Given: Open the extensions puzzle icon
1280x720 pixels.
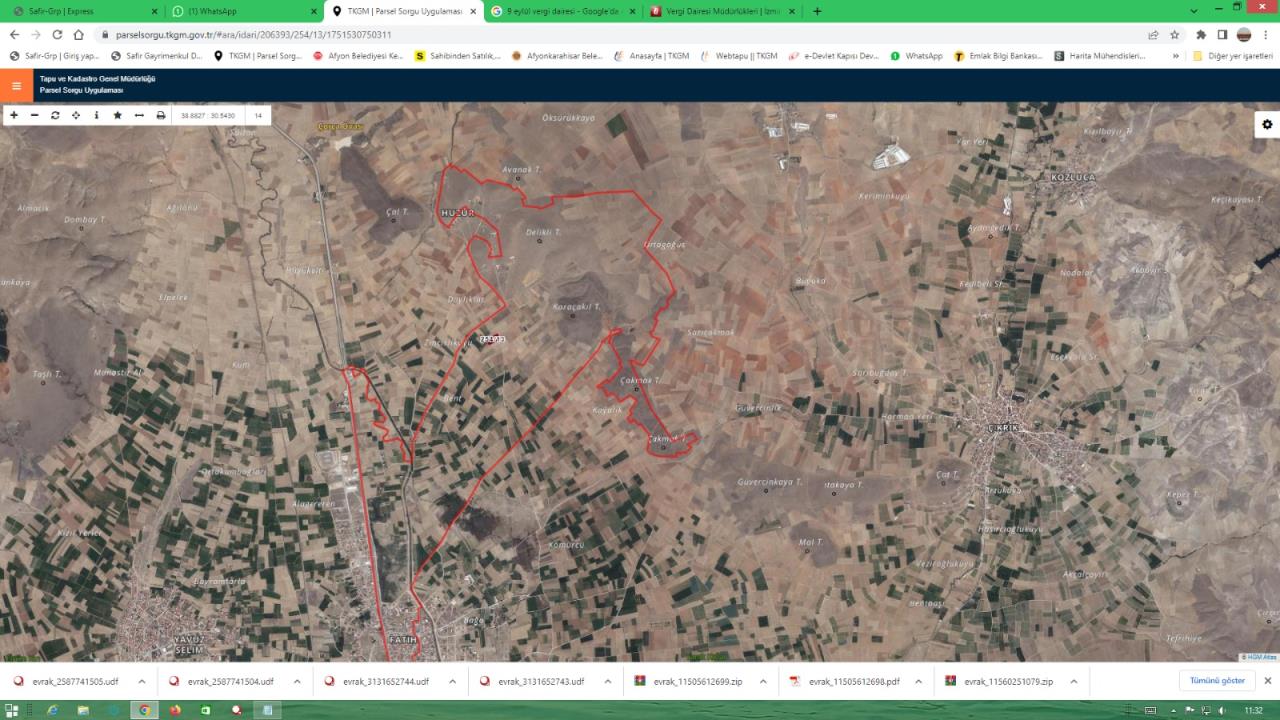Looking at the screenshot, I should coord(1201,34).
